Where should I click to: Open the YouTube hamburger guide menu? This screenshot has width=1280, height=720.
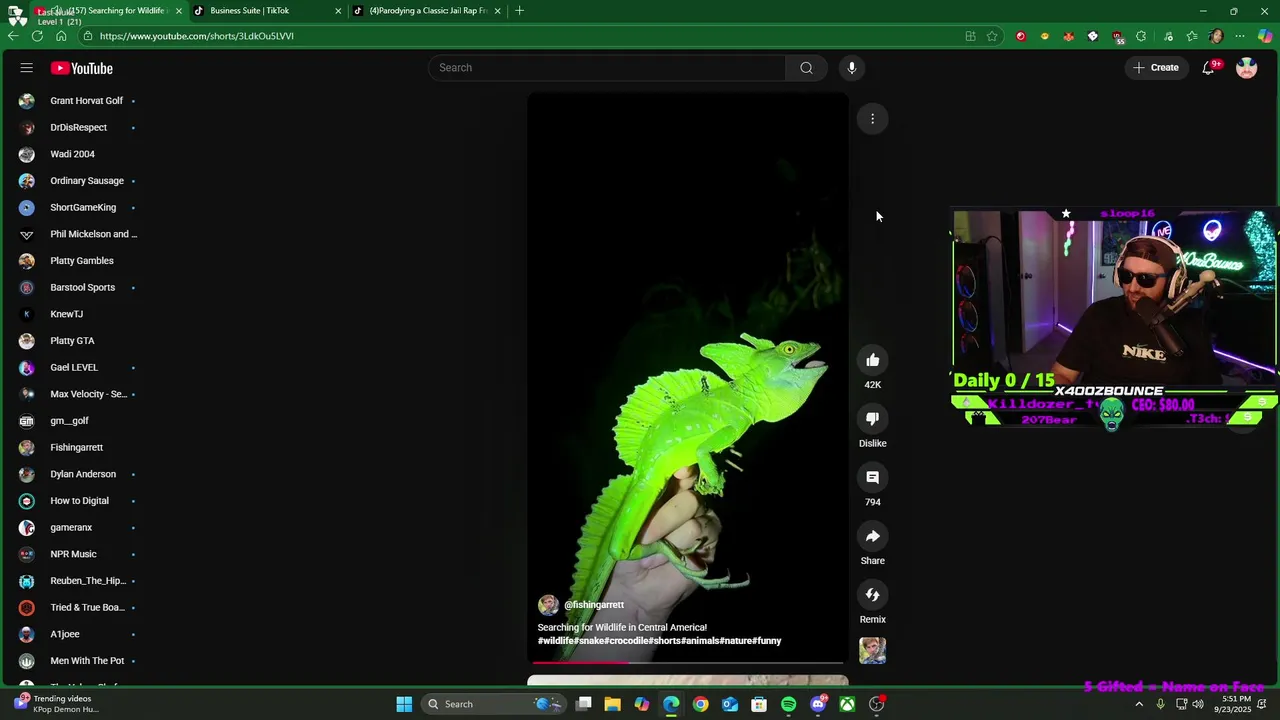26,68
